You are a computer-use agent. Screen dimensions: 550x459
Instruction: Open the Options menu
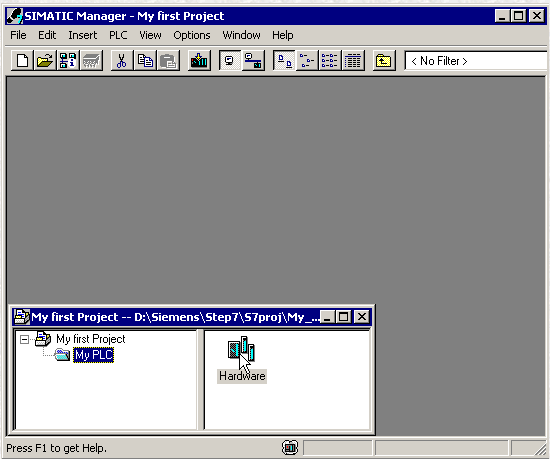[x=192, y=35]
